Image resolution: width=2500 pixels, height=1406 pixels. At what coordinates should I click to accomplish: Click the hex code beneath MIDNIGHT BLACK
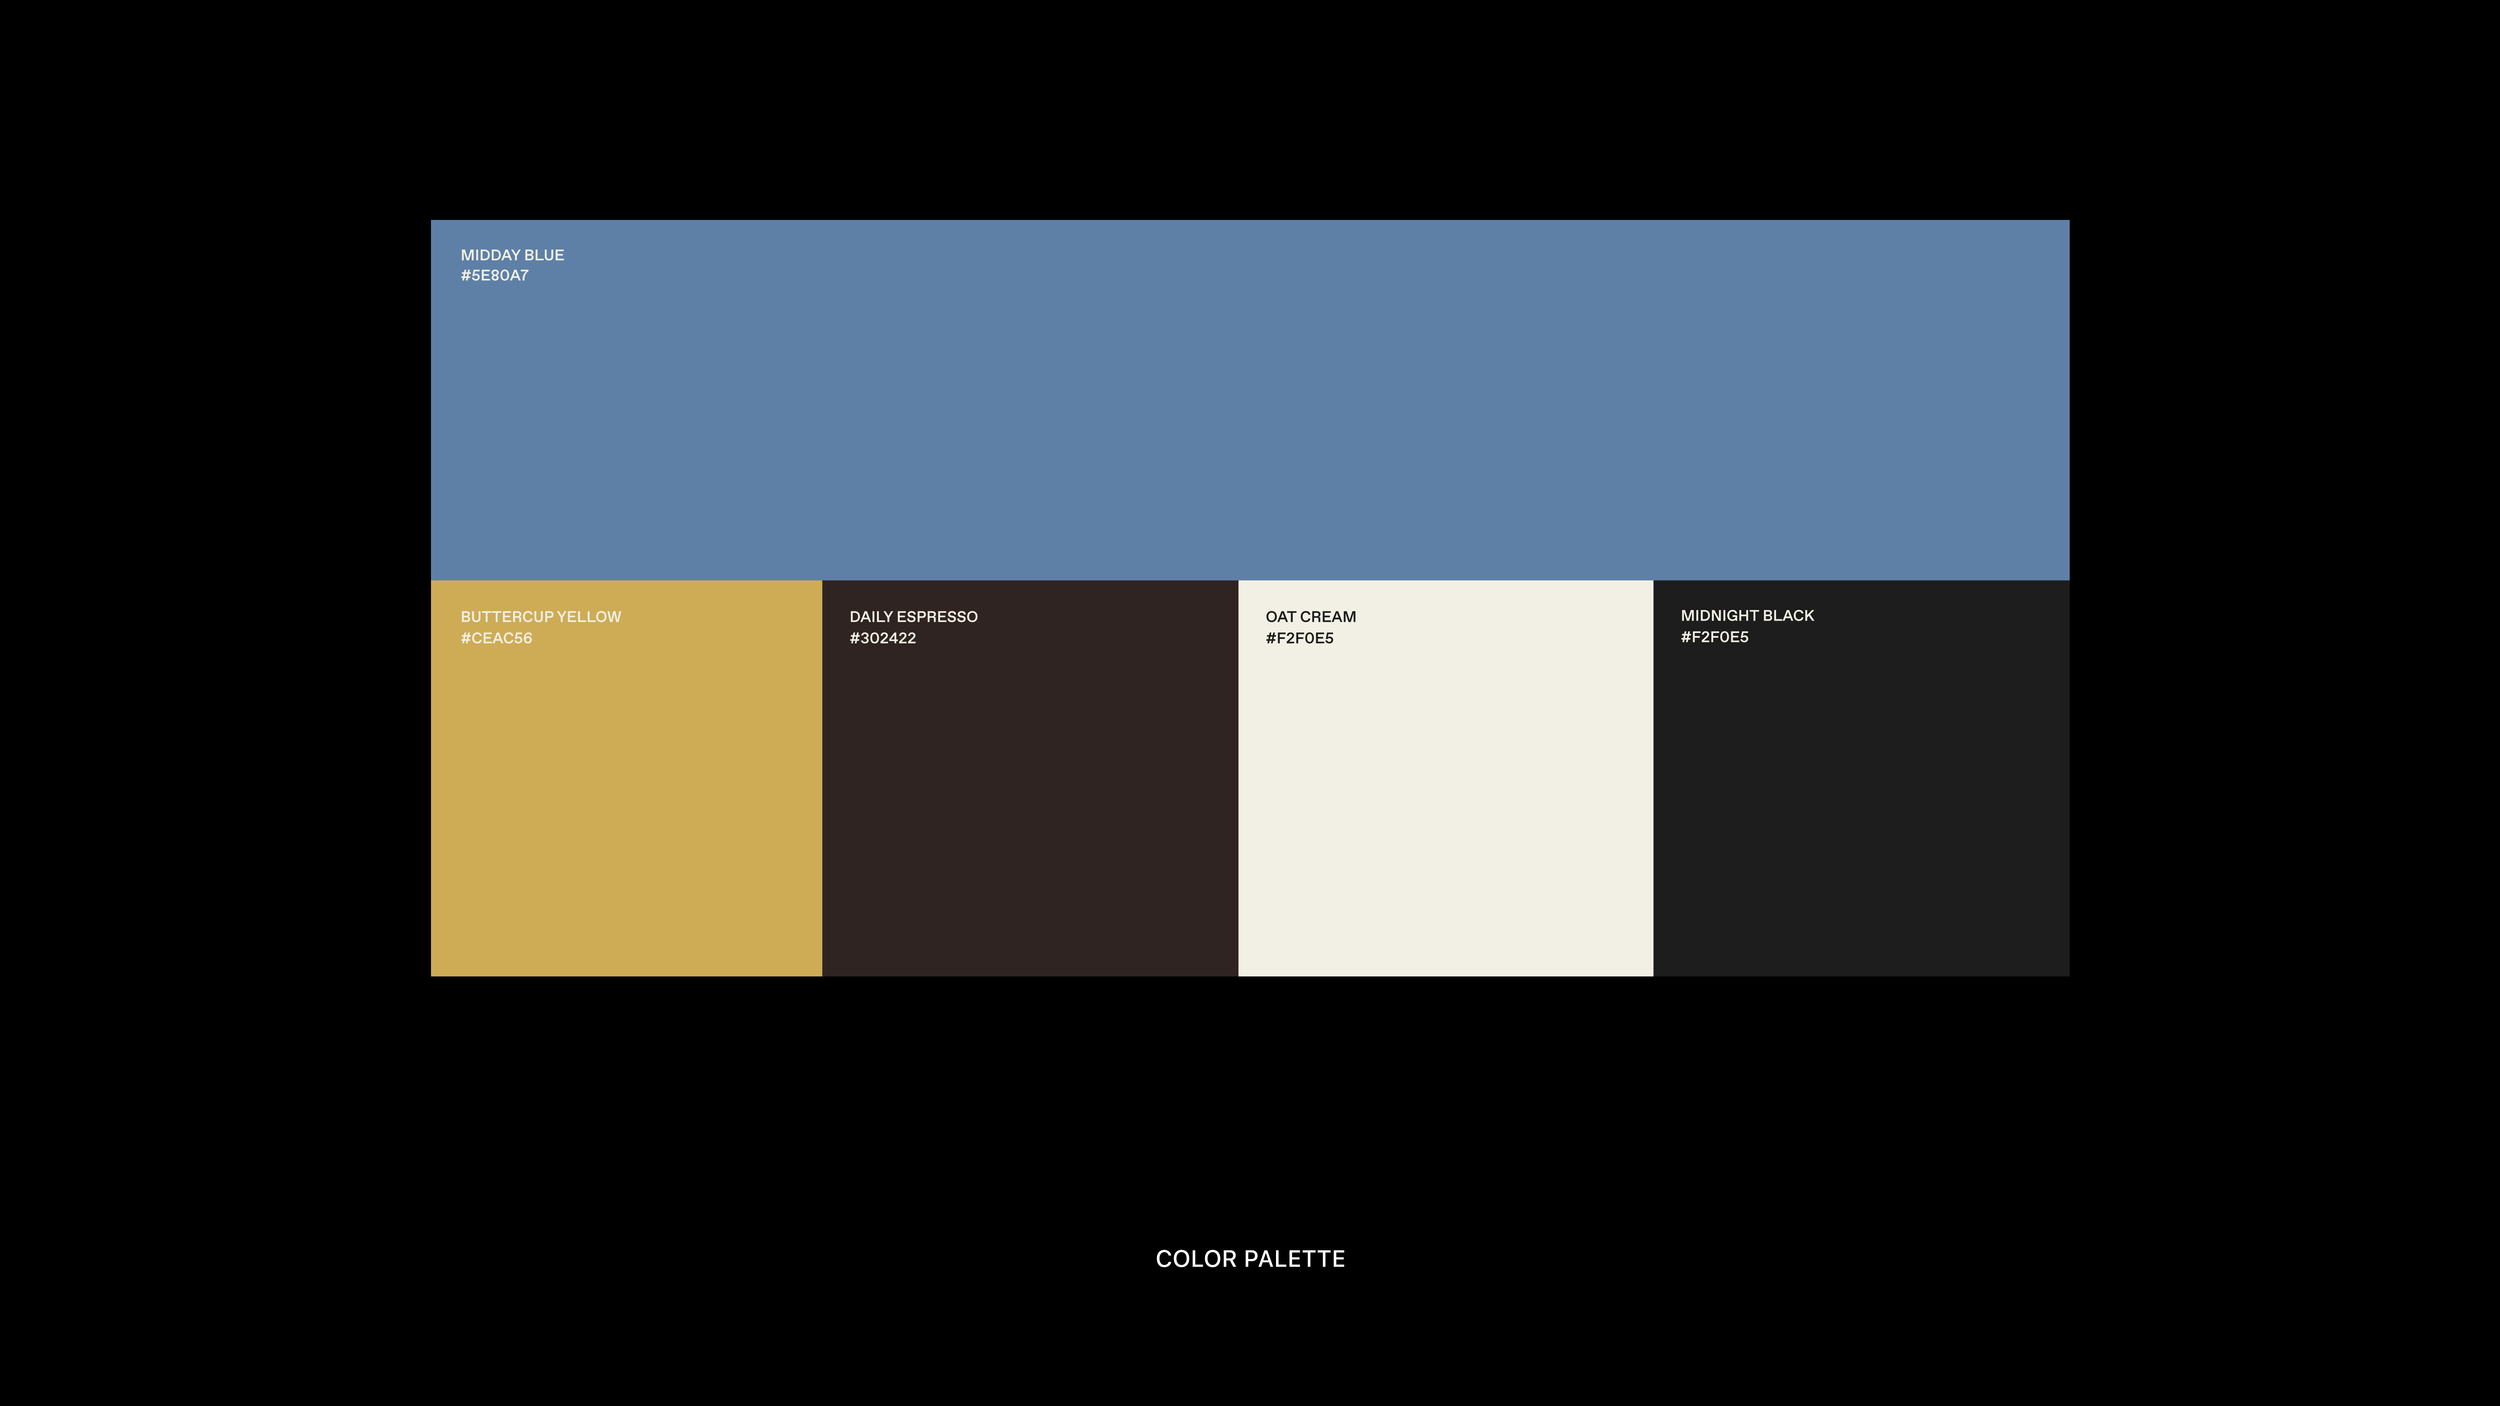tap(1714, 637)
